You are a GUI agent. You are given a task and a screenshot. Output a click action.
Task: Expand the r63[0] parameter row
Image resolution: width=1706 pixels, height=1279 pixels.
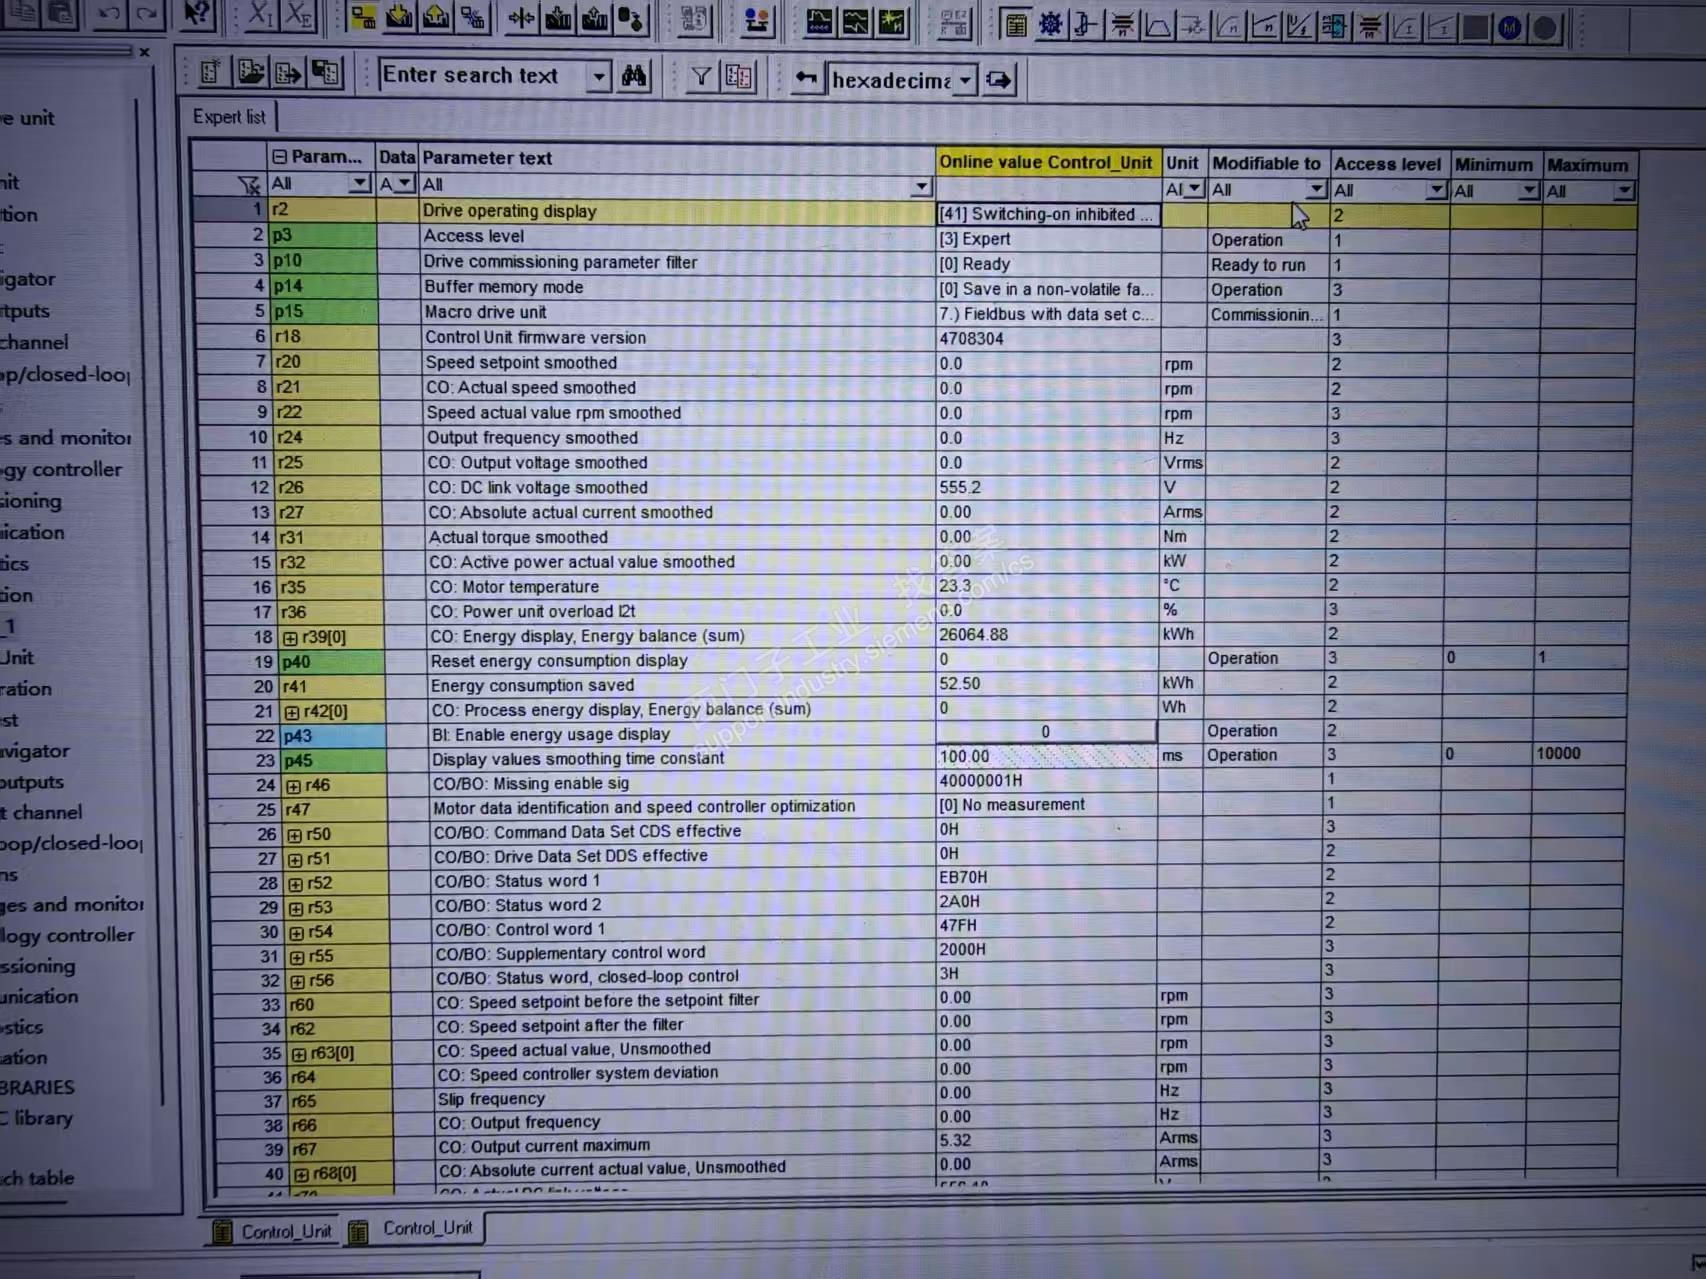point(299,1054)
